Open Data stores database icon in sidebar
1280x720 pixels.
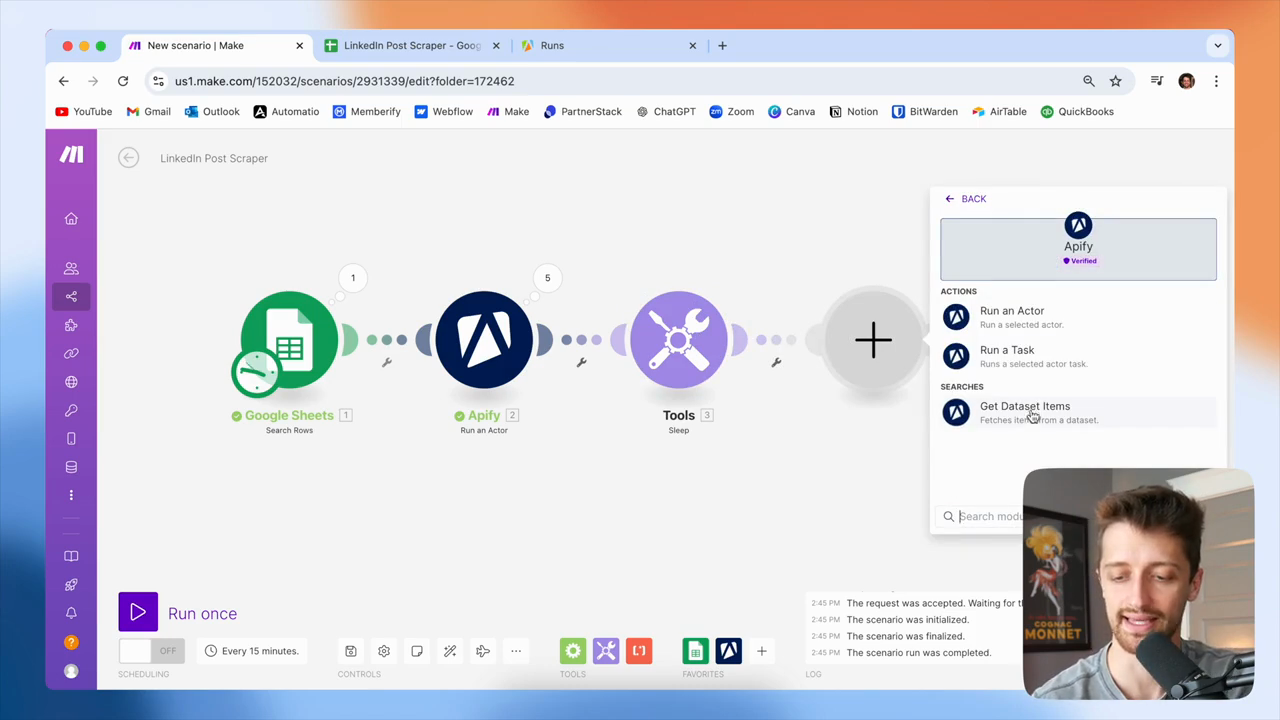coord(71,467)
